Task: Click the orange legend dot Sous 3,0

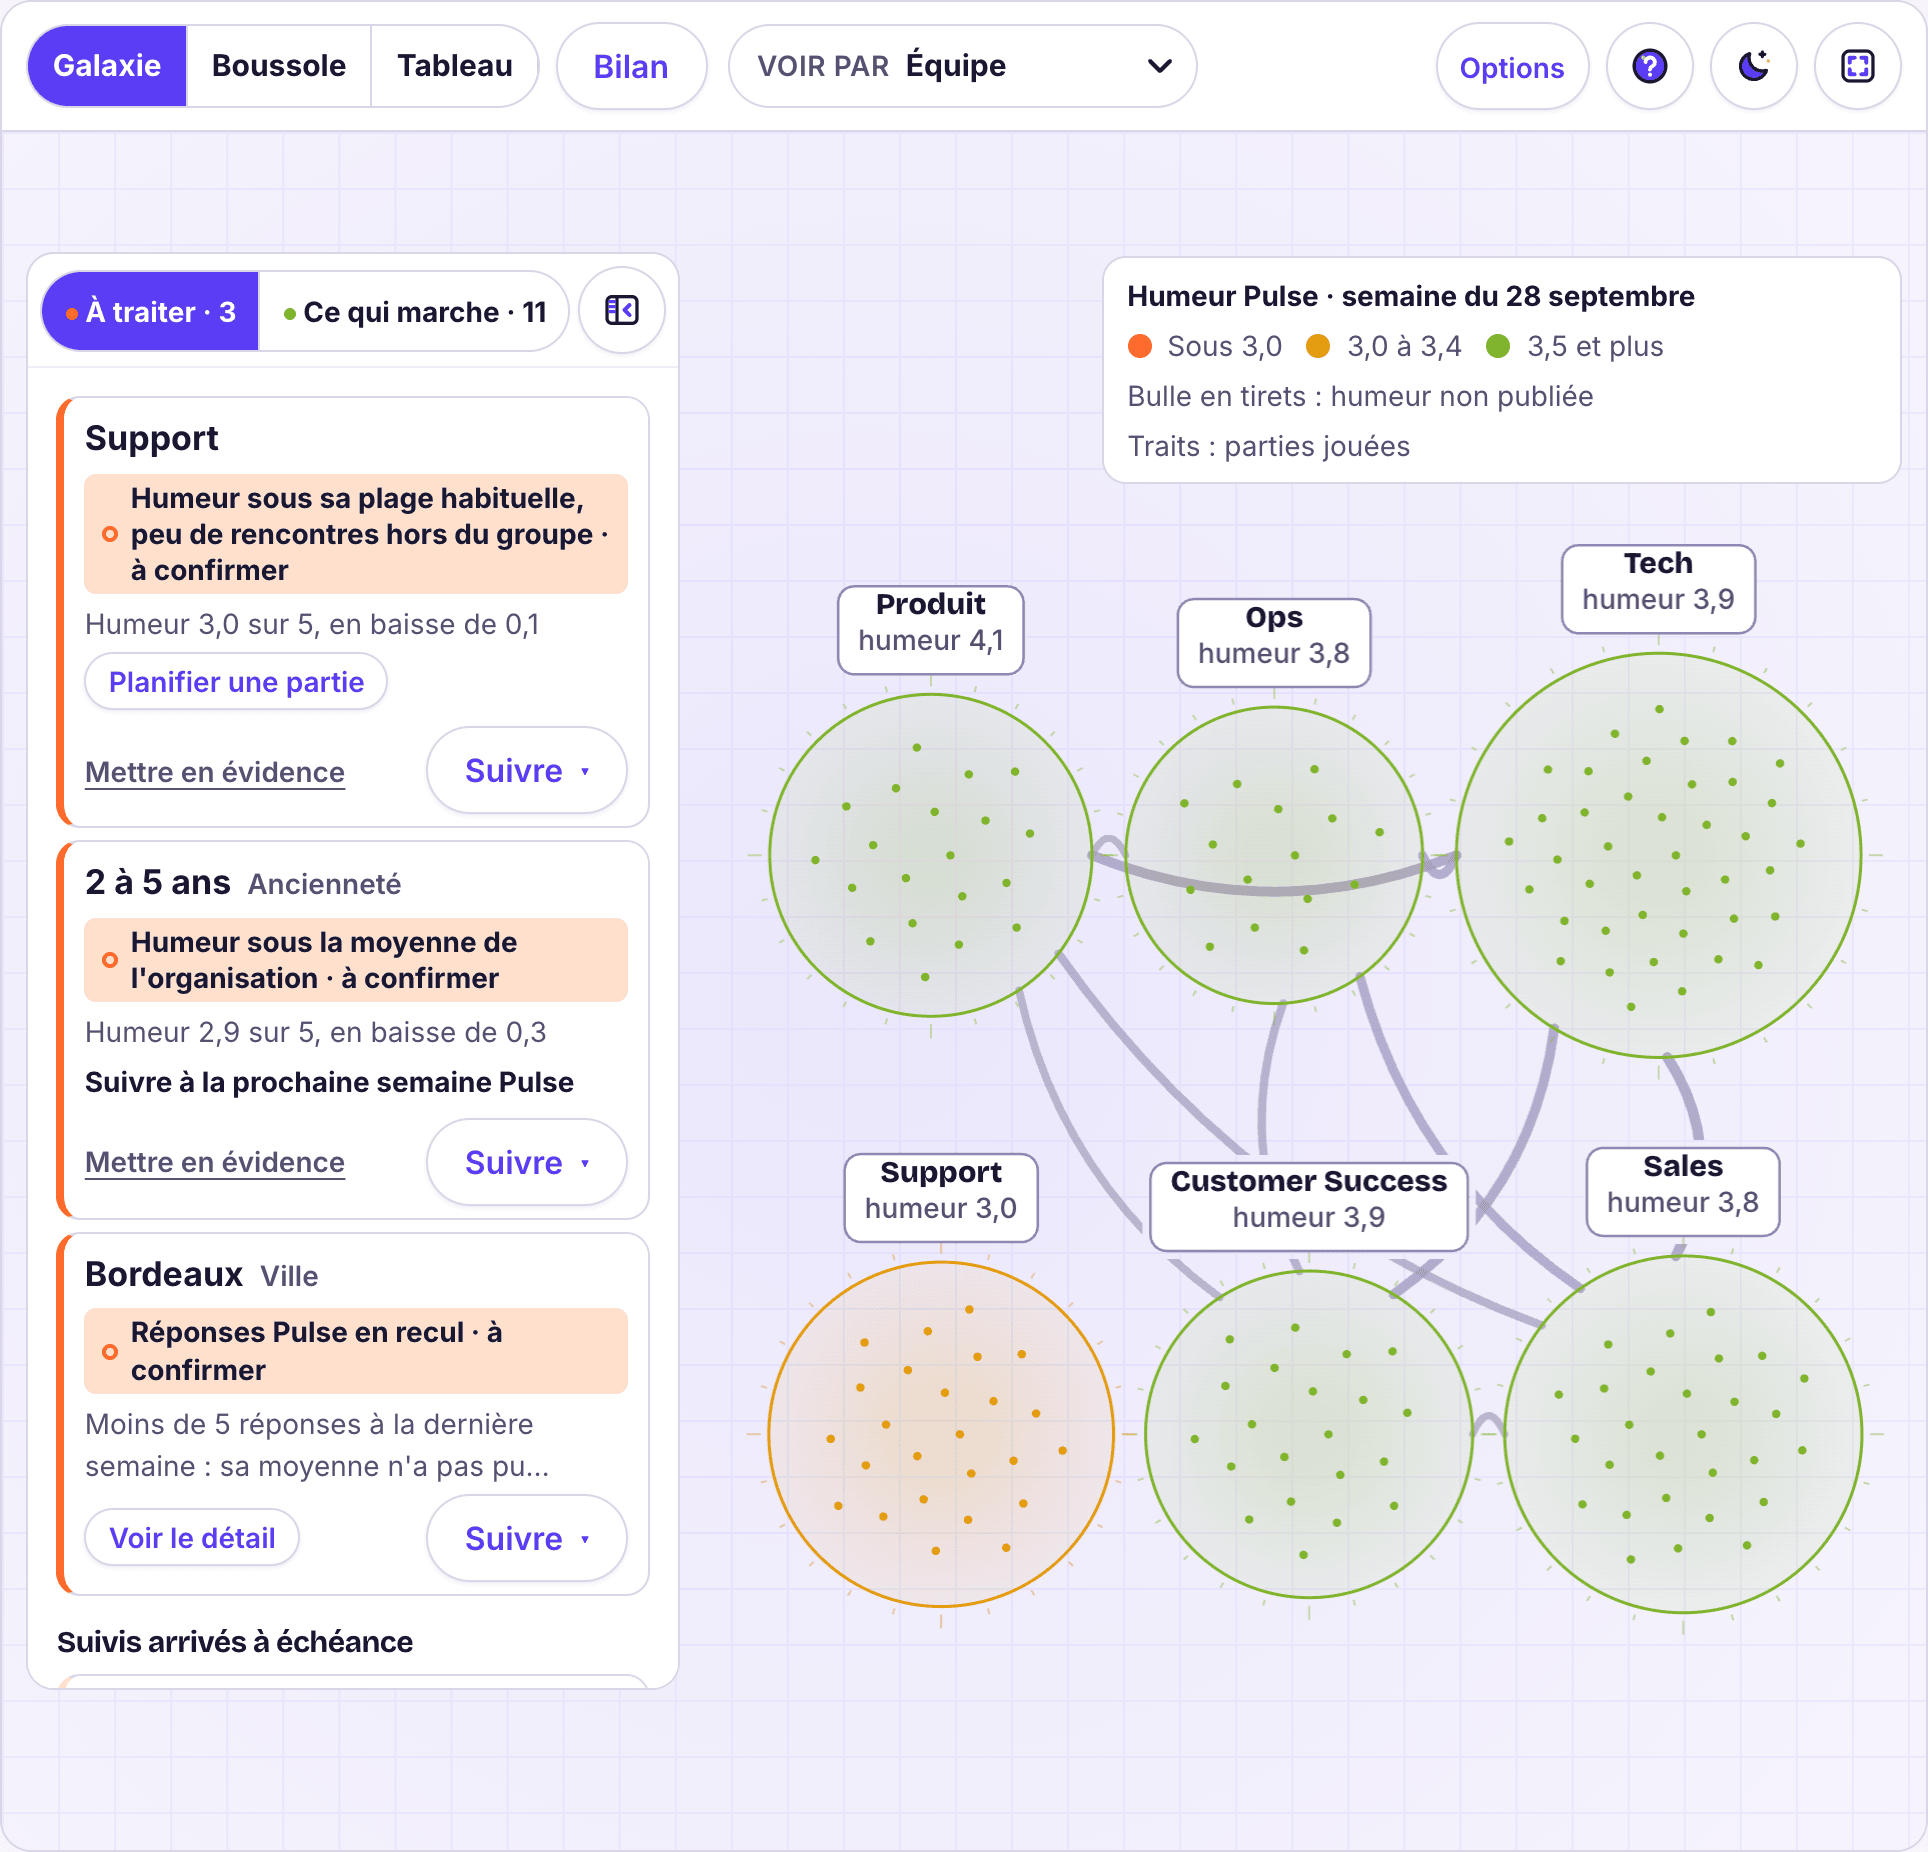Action: (x=1140, y=346)
